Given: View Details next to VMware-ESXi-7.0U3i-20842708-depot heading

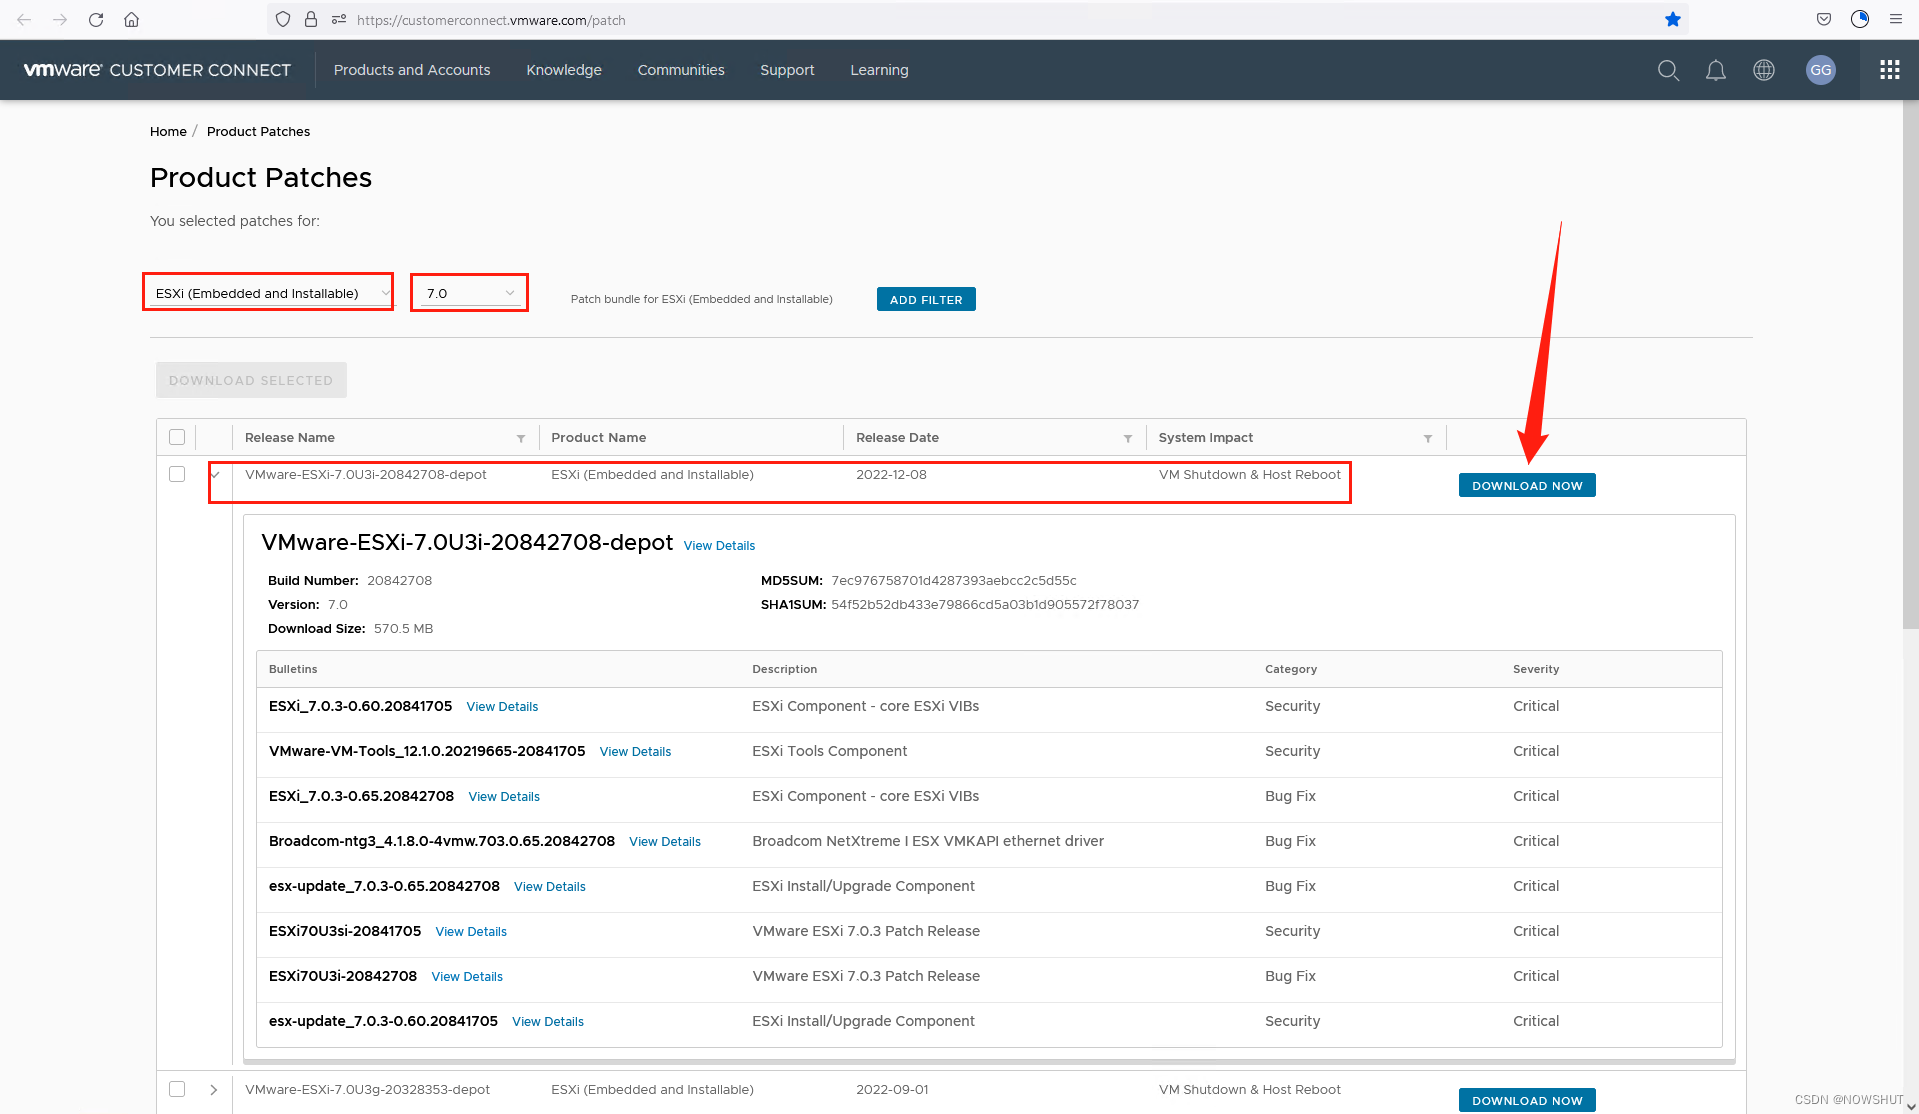Looking at the screenshot, I should coord(719,546).
